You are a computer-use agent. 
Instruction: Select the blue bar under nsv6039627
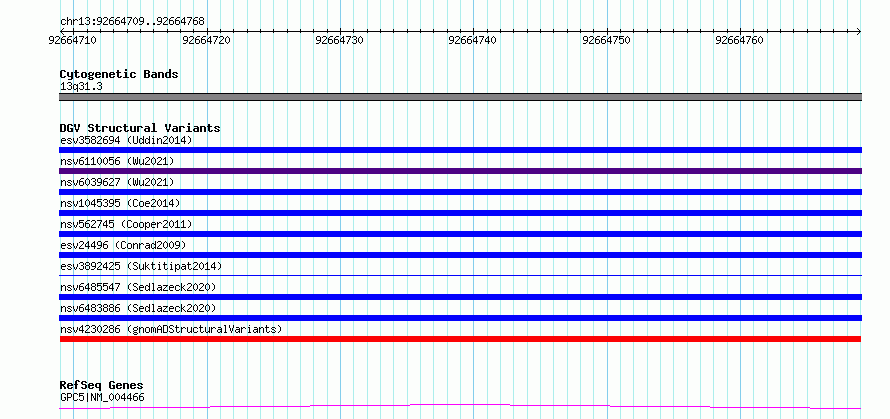[x=460, y=192]
